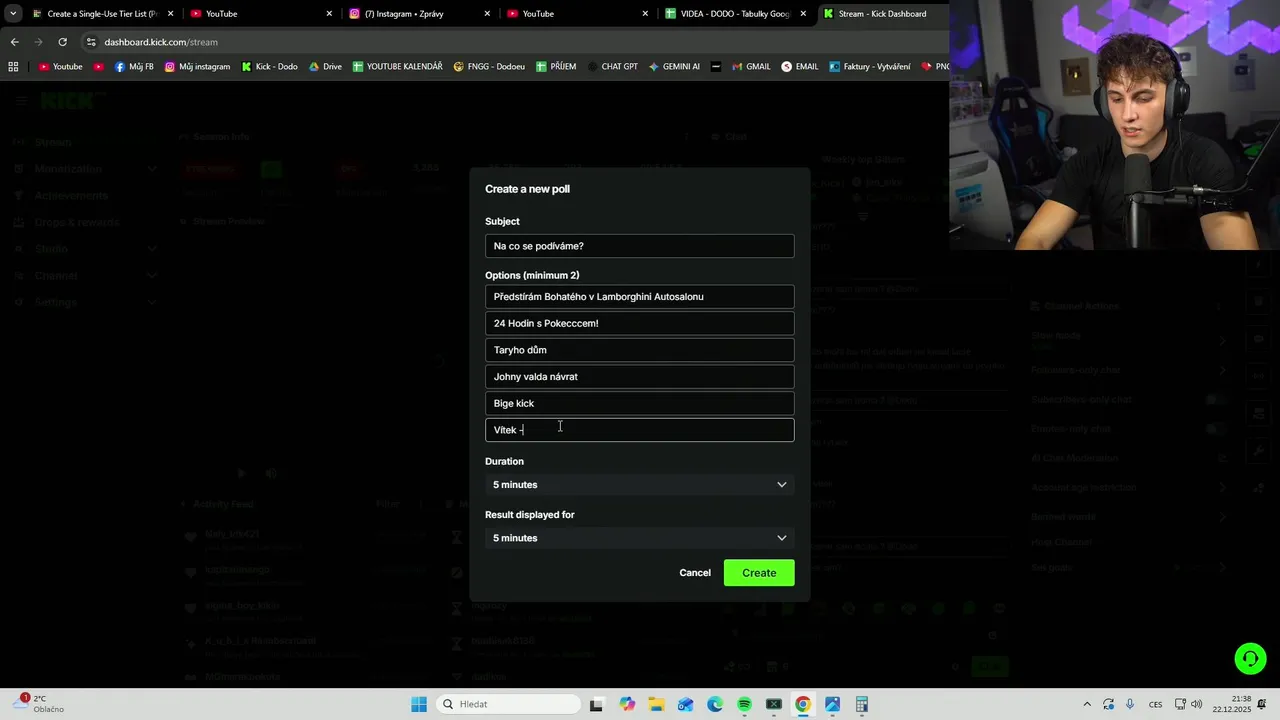The width and height of the screenshot is (1280, 720).
Task: Open Microsoft Edge from the taskbar
Action: click(x=715, y=704)
